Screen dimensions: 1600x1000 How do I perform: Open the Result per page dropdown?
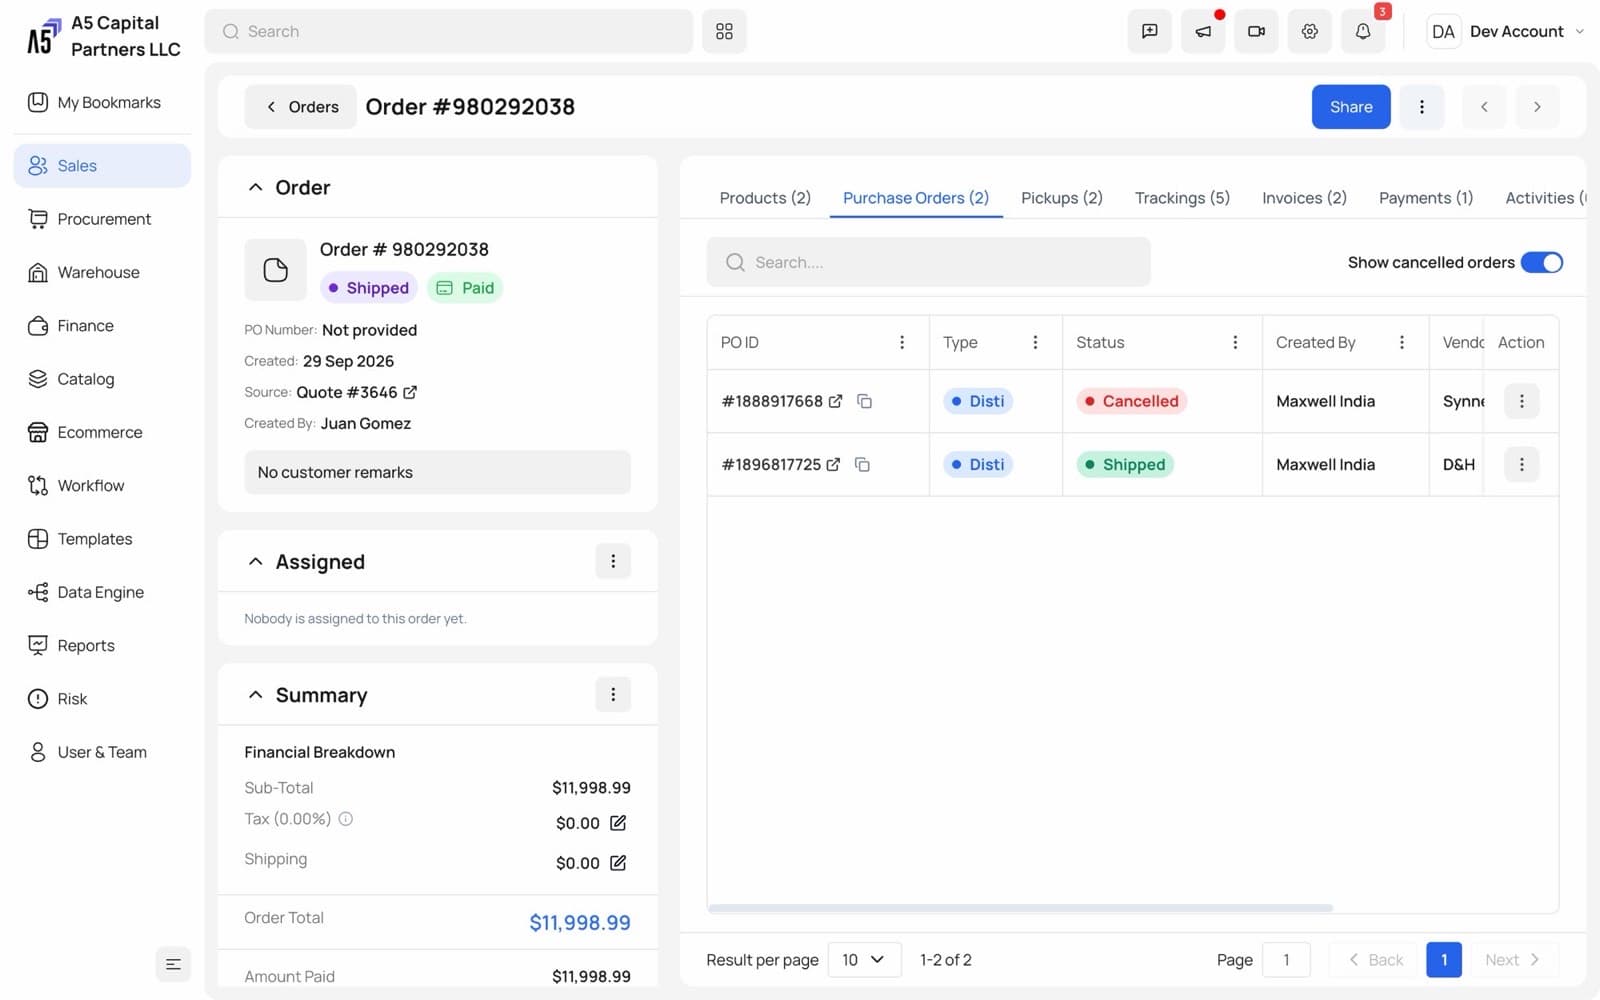(x=864, y=960)
